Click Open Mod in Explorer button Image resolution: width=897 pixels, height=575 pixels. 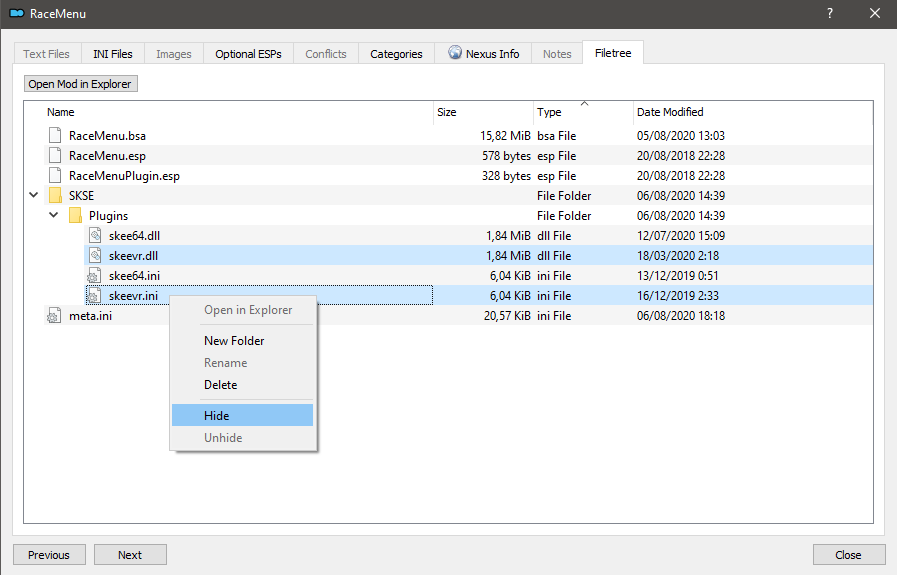coord(80,84)
